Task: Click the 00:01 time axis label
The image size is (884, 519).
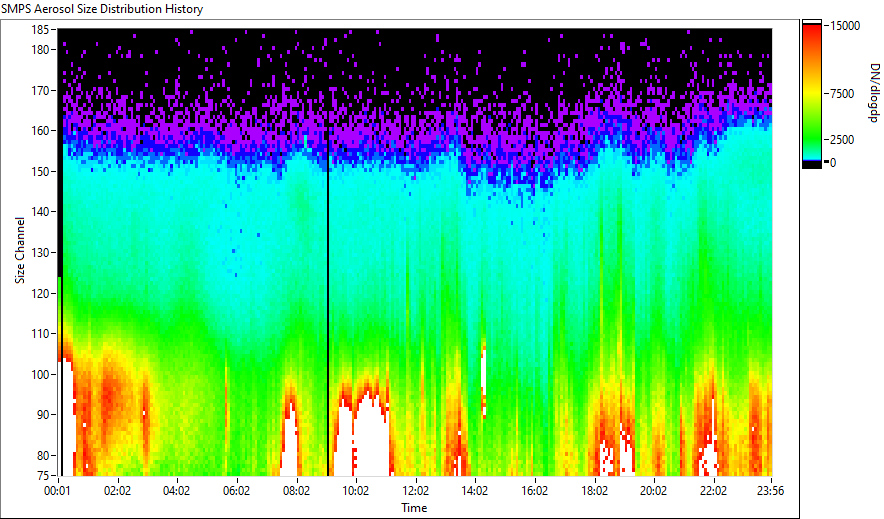Action: click(x=58, y=491)
